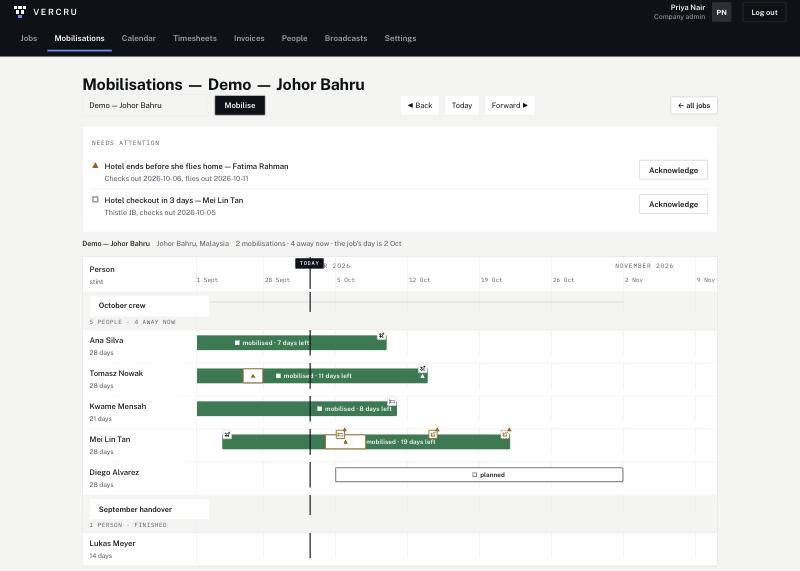
Task: Click status square on Kwame Mensah's mobilised bar
Action: [319, 409]
